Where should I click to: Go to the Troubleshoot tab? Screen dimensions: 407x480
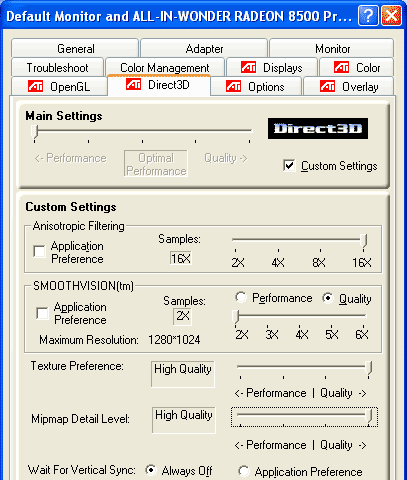pyautogui.click(x=57, y=68)
